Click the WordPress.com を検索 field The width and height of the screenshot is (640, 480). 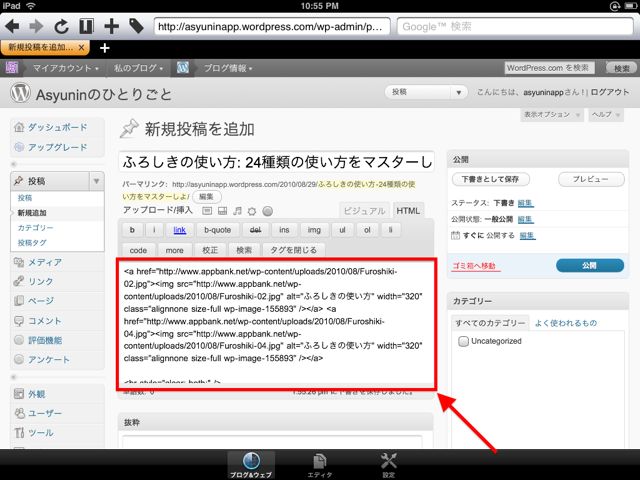point(549,68)
